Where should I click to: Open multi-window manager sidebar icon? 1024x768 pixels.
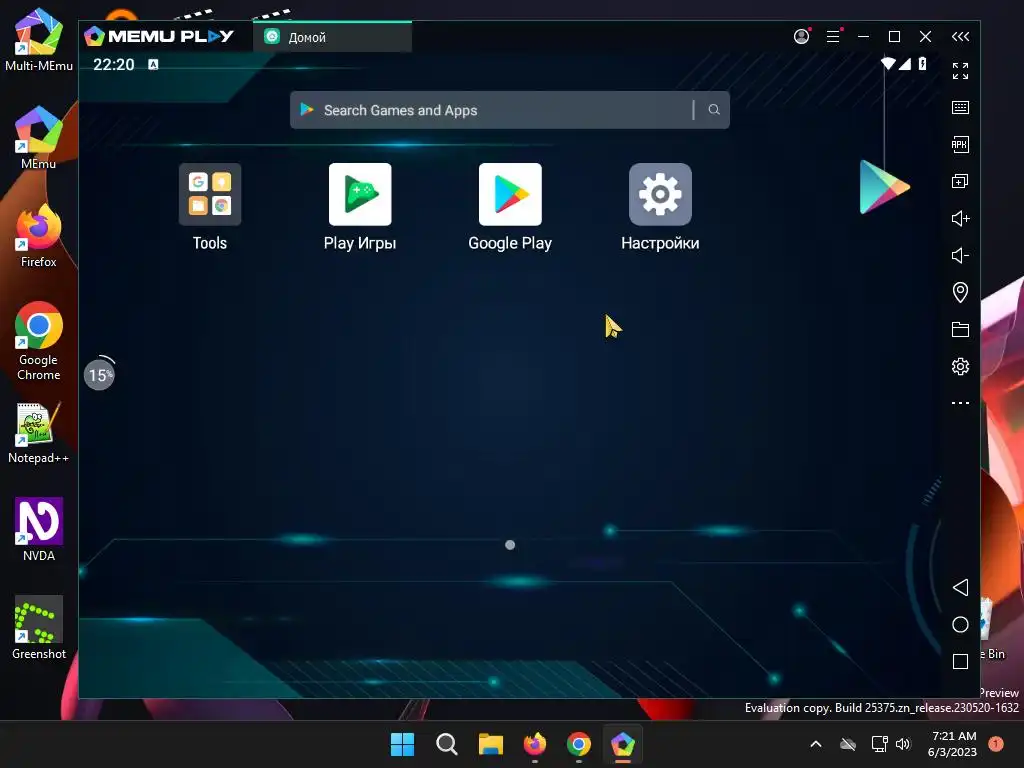(960, 181)
